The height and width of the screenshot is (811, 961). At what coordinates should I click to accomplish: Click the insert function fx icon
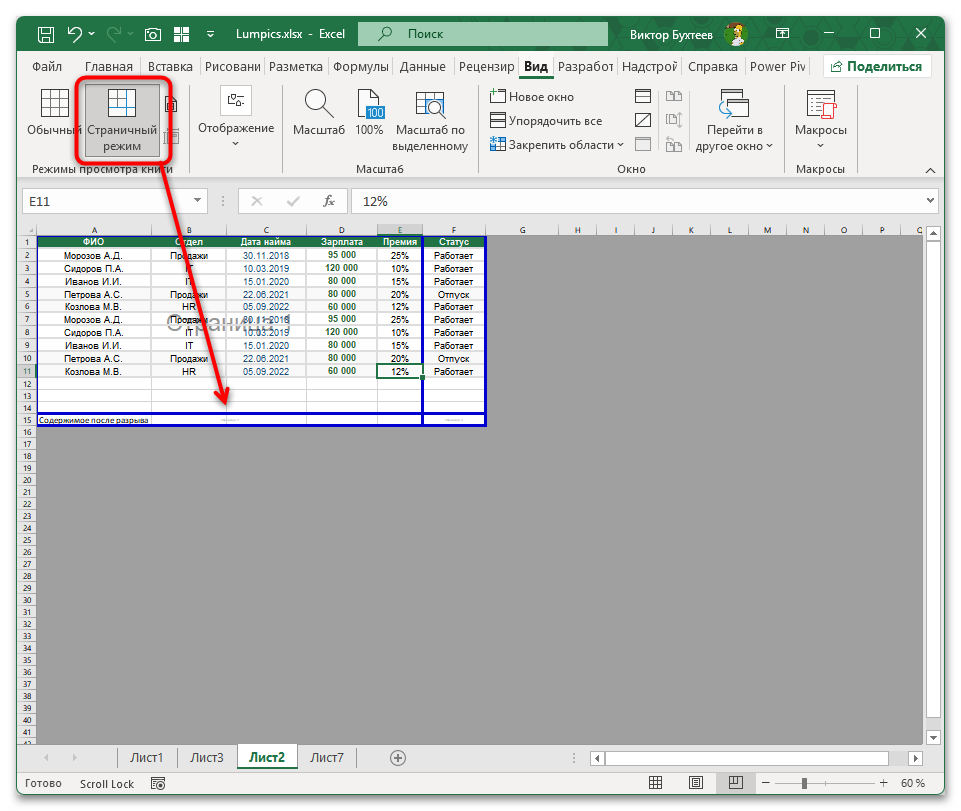tap(328, 201)
